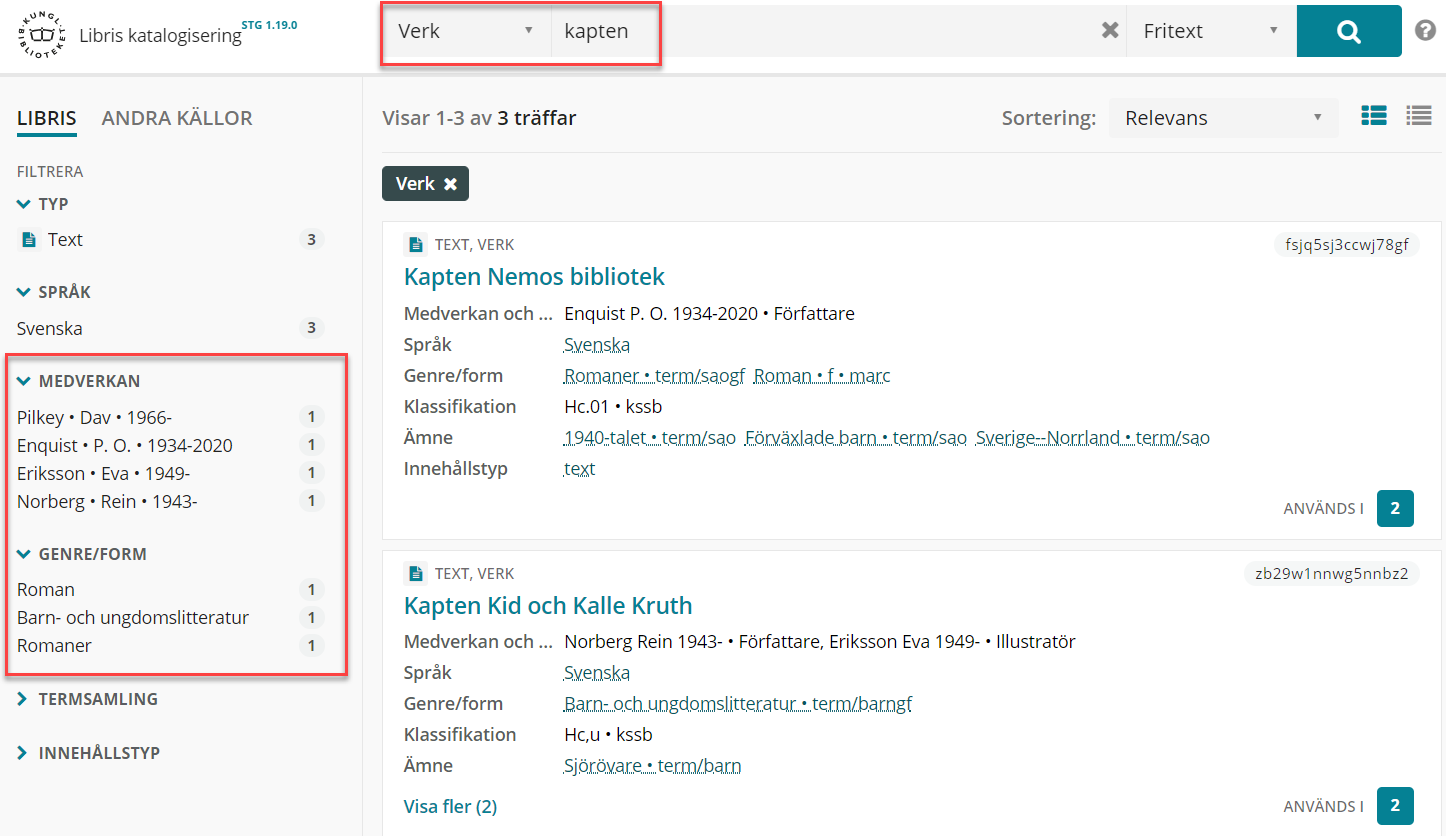Click document icon on Kapten Nemos bibliotek card
The image size is (1446, 836).
415,244
